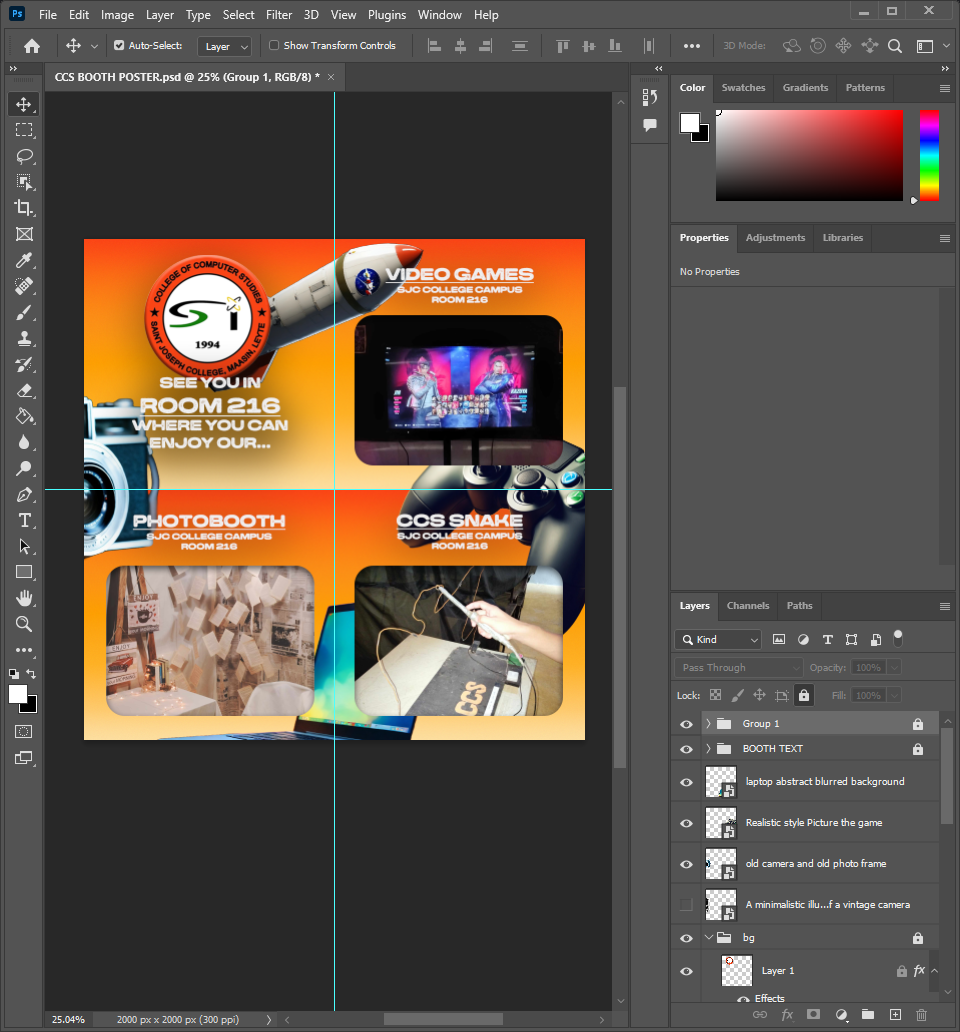
Task: Click the Adjustments panel tab
Action: click(x=775, y=238)
